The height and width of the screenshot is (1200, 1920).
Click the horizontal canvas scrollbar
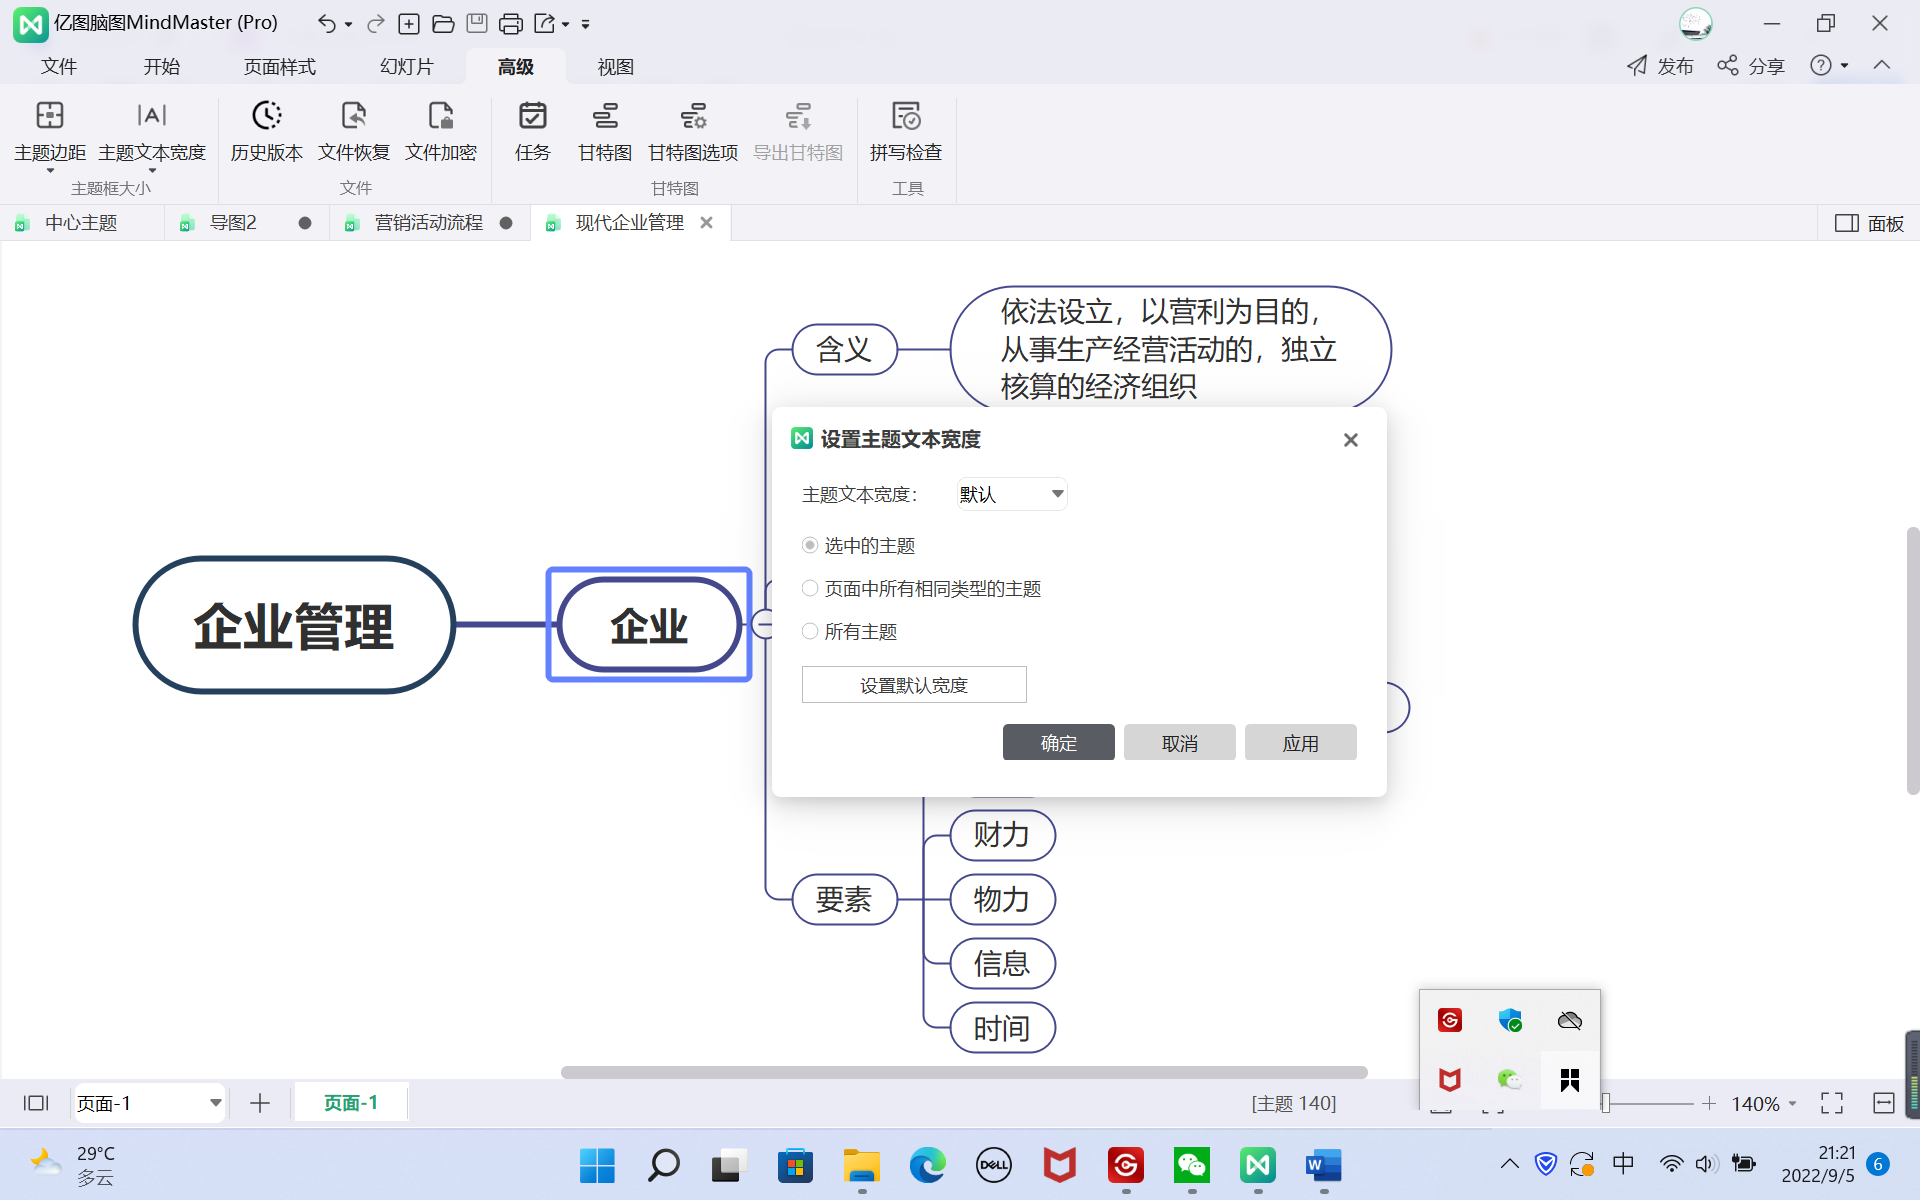tap(963, 1072)
